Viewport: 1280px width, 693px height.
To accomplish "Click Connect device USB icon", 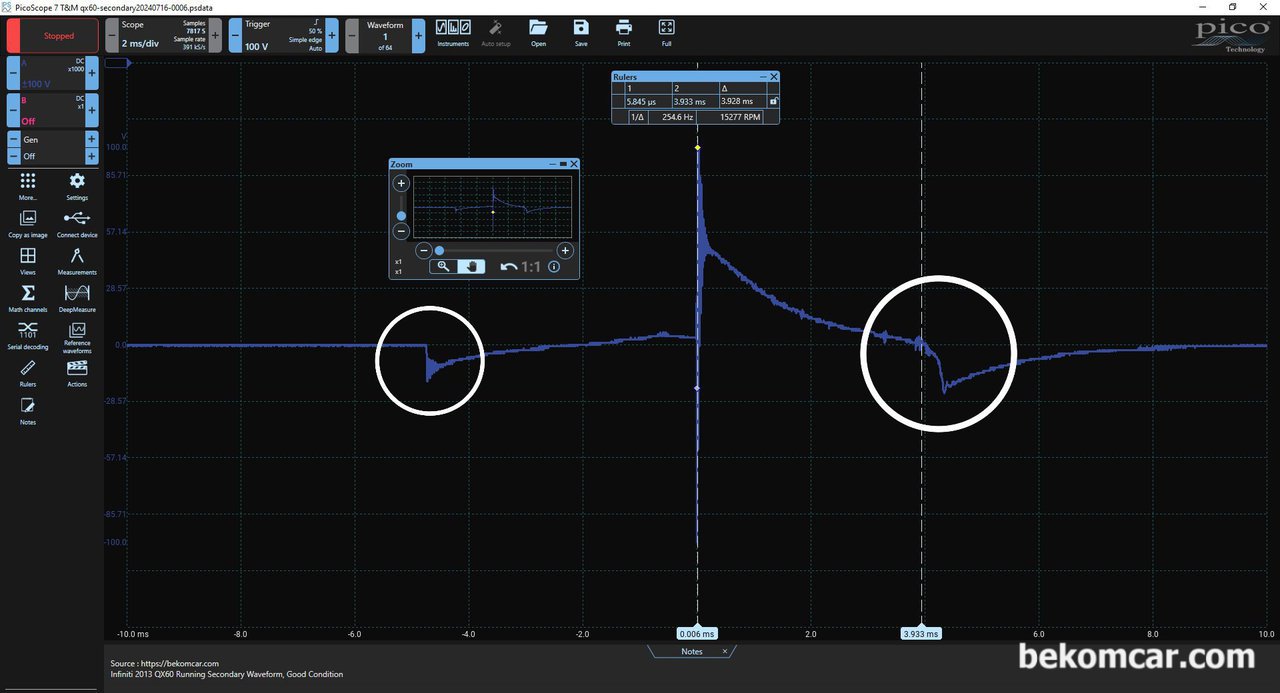I will click(x=77, y=224).
